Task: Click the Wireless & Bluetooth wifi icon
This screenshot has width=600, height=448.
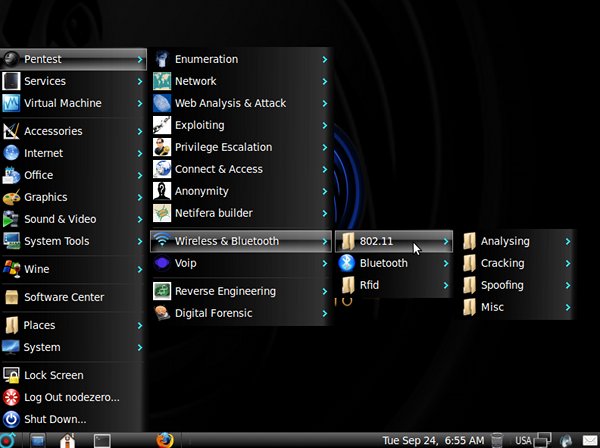Action: (162, 240)
